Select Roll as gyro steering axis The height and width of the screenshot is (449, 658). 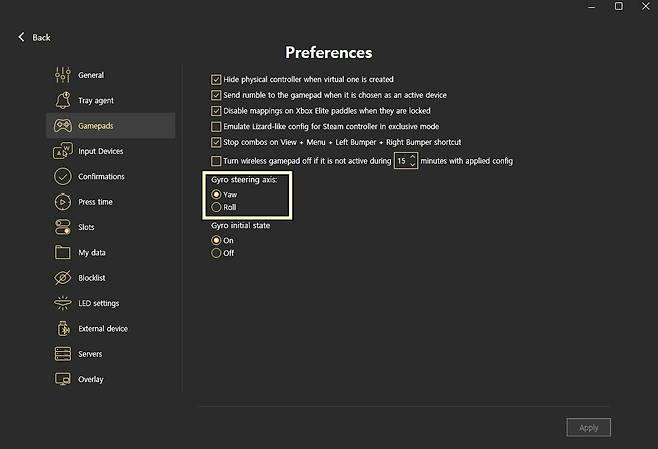click(216, 207)
